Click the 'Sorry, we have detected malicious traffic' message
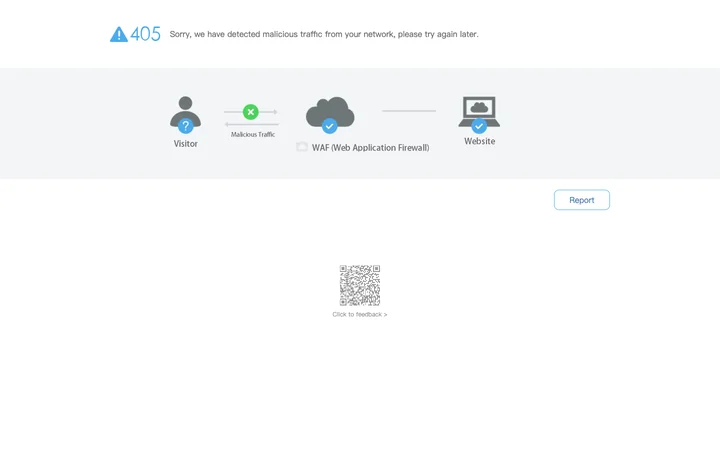This screenshot has width=720, height=450. (x=324, y=34)
